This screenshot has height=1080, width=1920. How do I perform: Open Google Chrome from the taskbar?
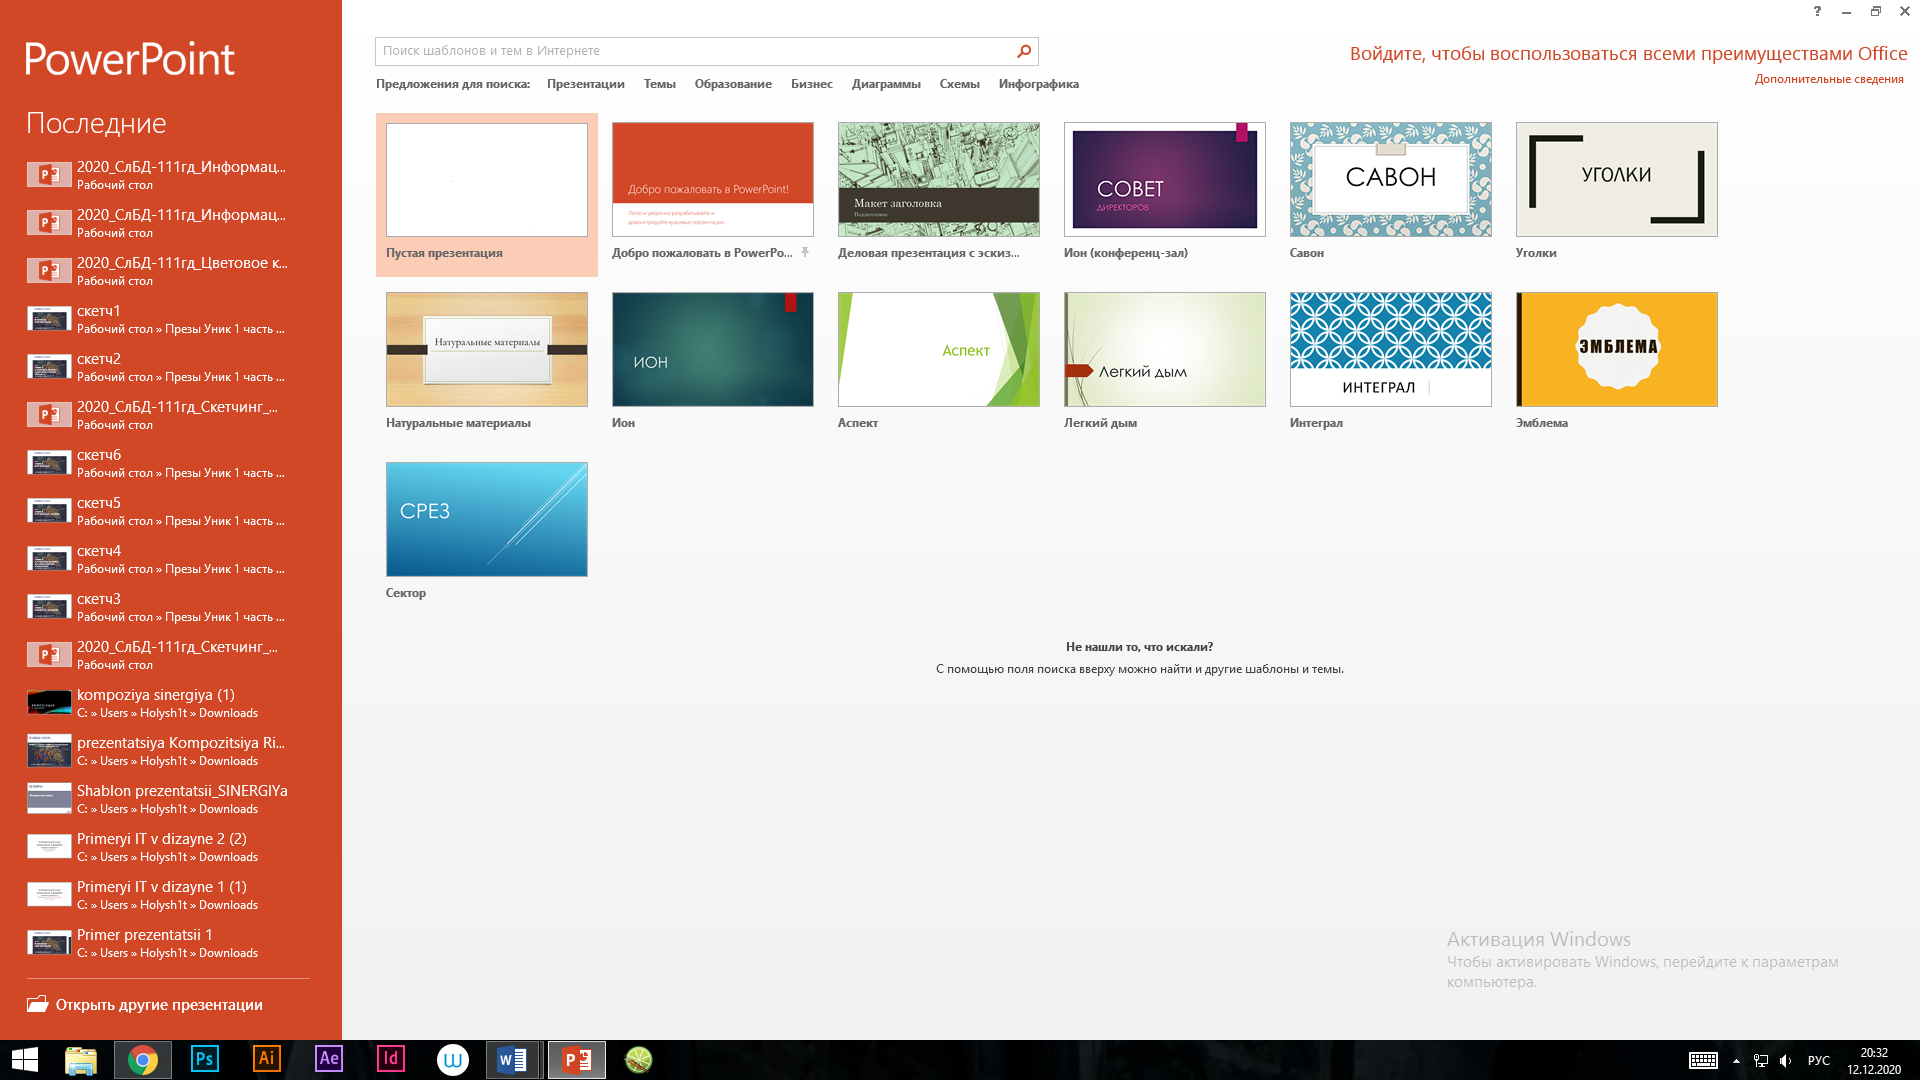point(142,1059)
